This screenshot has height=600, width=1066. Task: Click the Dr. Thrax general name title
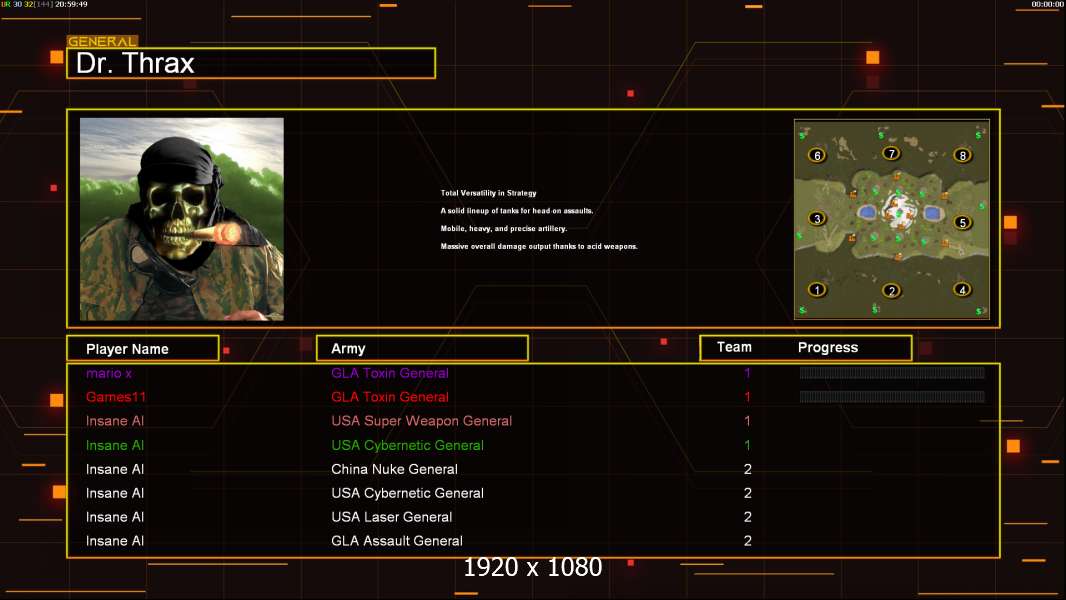[x=135, y=63]
